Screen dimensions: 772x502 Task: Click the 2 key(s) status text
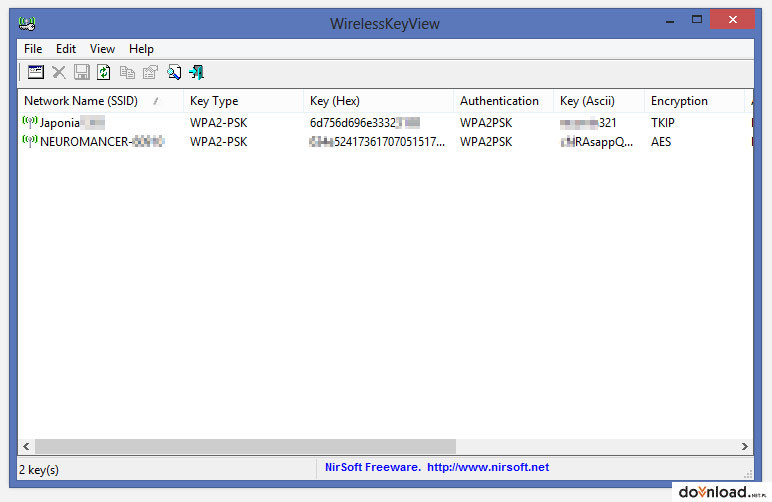click(39, 470)
